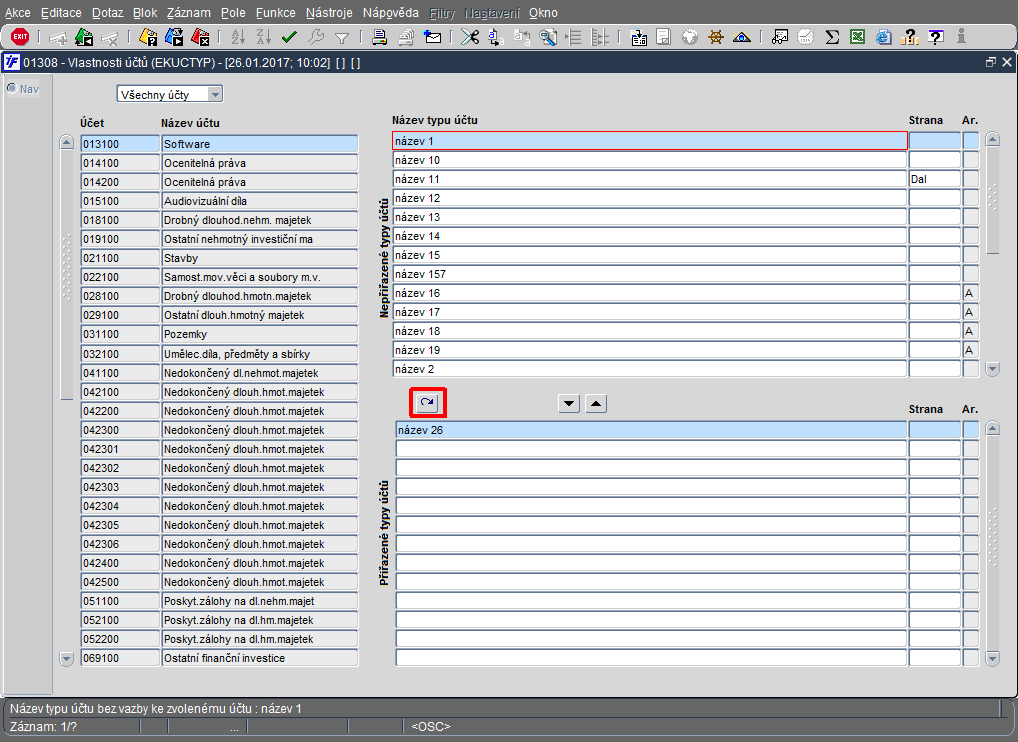
Task: Click up arrow of unassigned types scrollbar
Action: point(992,139)
